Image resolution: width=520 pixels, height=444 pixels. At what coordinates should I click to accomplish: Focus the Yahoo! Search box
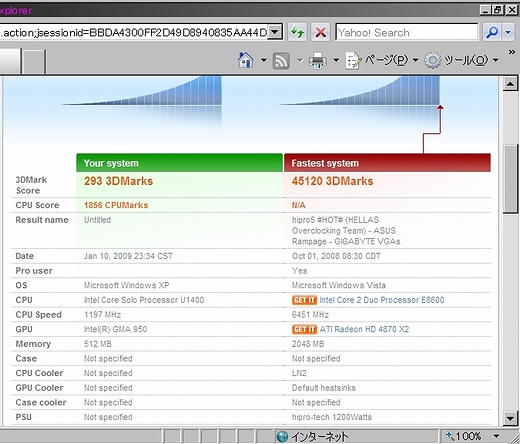[x=407, y=32]
